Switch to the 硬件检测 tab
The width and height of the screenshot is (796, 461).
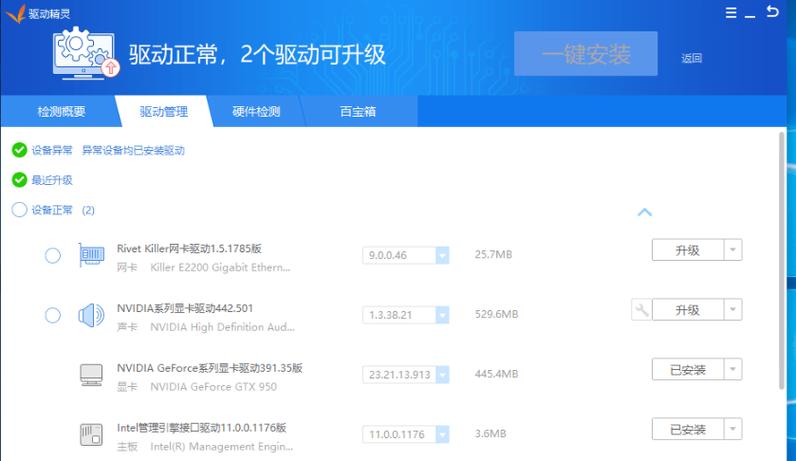click(x=256, y=111)
